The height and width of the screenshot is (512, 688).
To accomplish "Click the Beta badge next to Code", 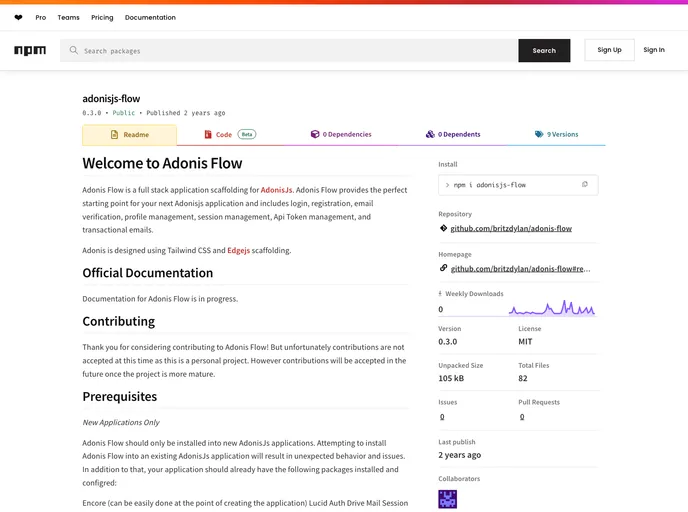I will 247,134.
